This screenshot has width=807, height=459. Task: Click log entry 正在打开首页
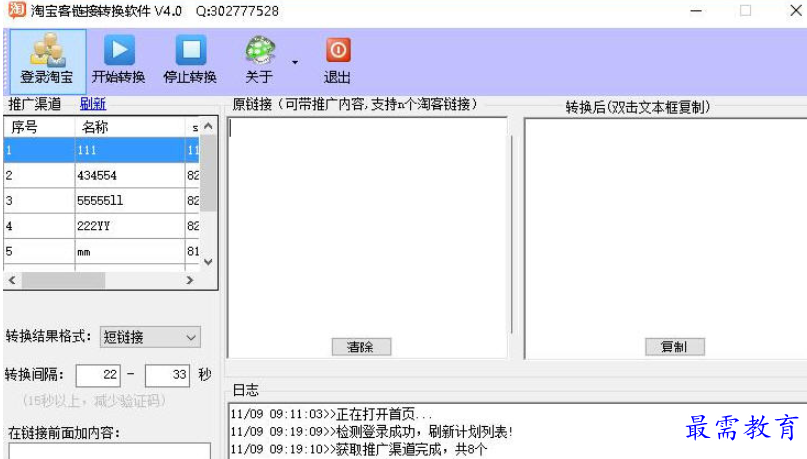tap(331, 414)
